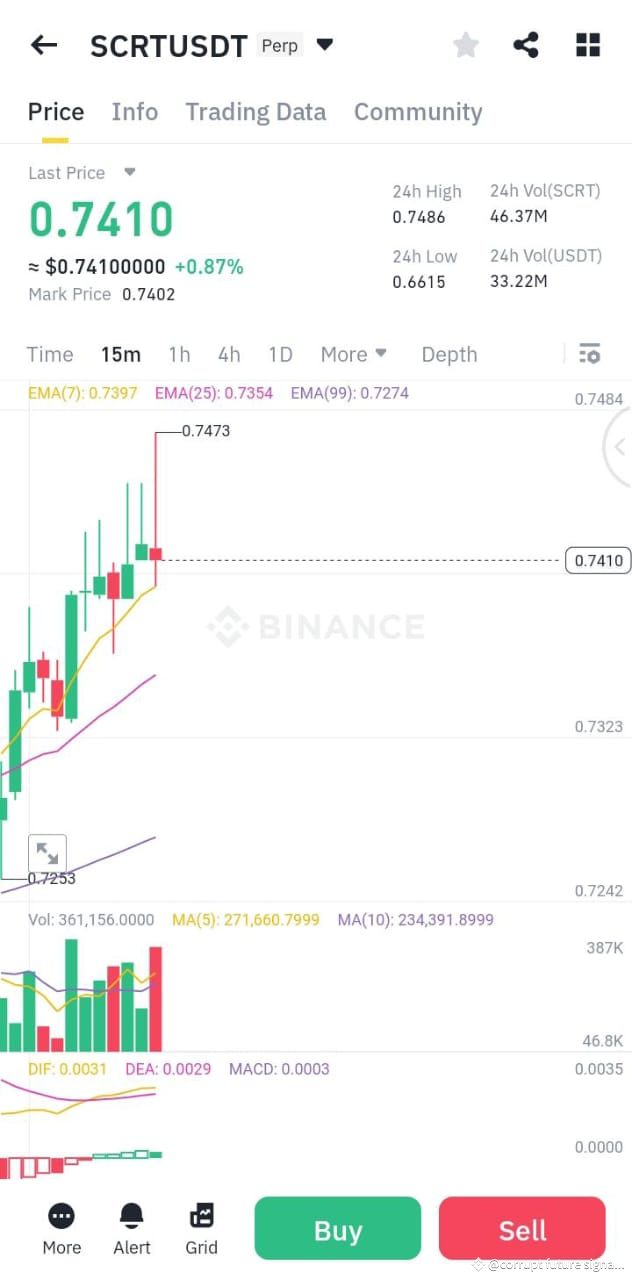Switch chart to Depth view
The image size is (632, 1280).
(448, 354)
